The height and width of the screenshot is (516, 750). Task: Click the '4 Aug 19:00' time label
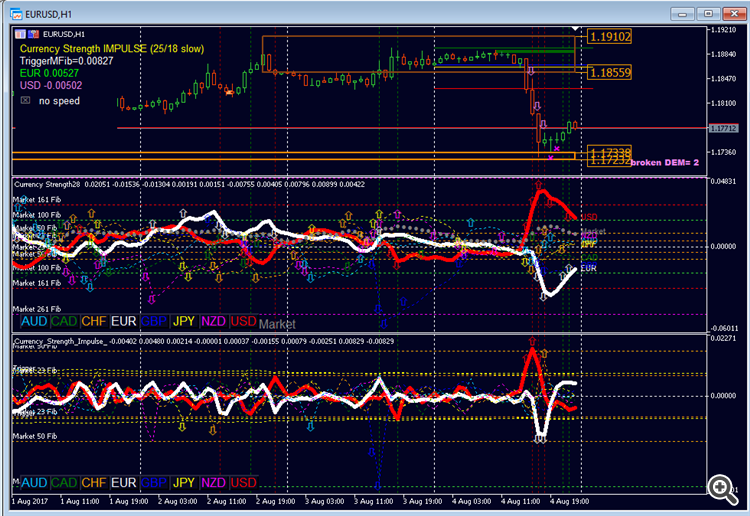[569, 501]
